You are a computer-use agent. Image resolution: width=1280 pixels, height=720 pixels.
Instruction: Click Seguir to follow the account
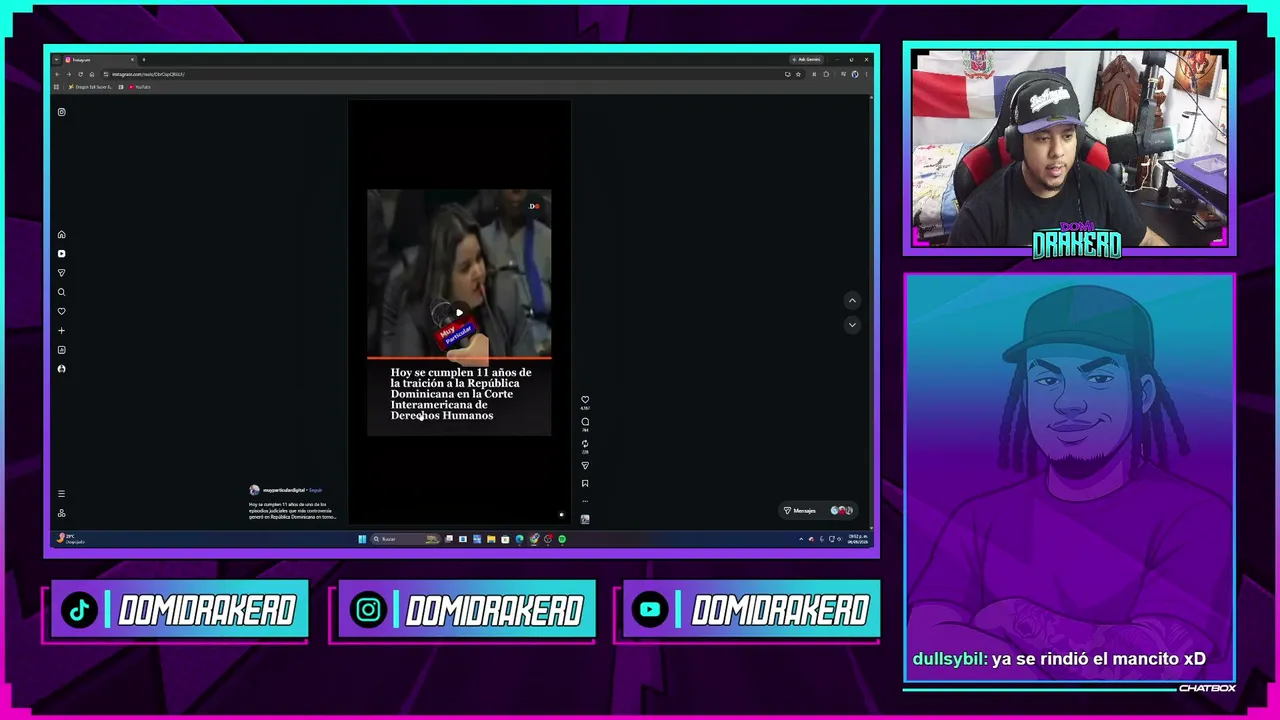[316, 490]
